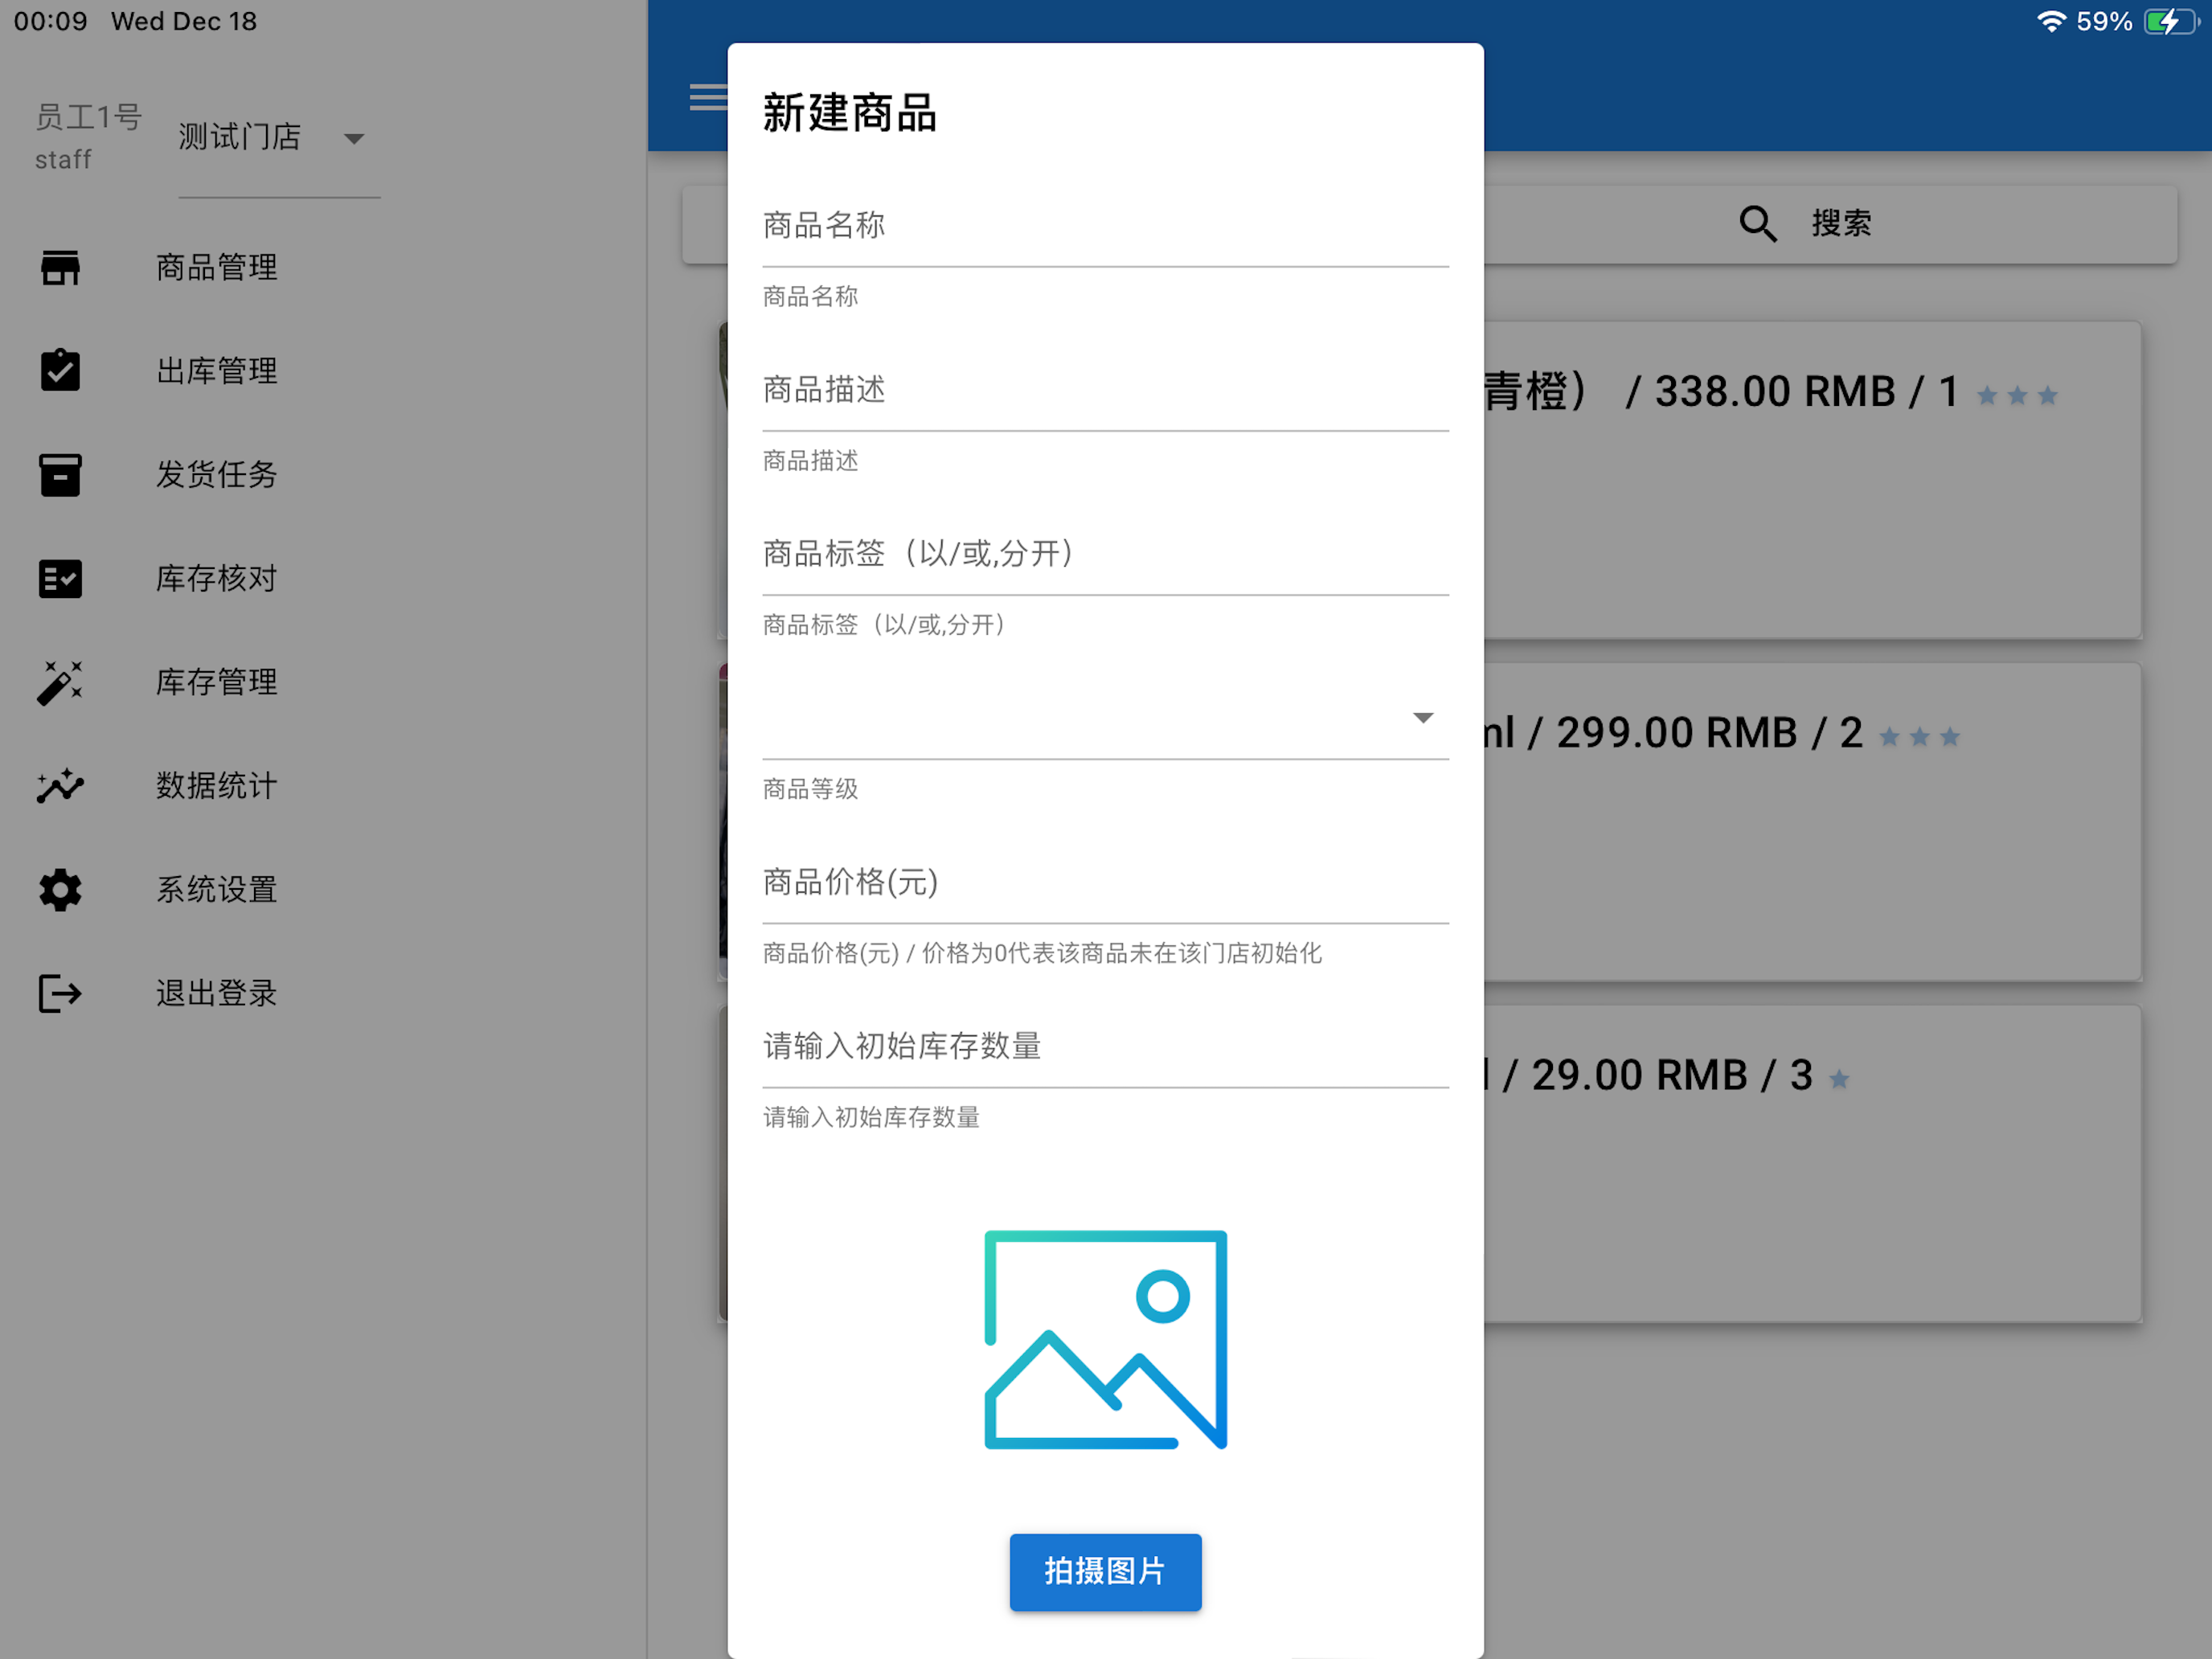
Task: Click the 发货任务 archive box icon
Action: 60,474
